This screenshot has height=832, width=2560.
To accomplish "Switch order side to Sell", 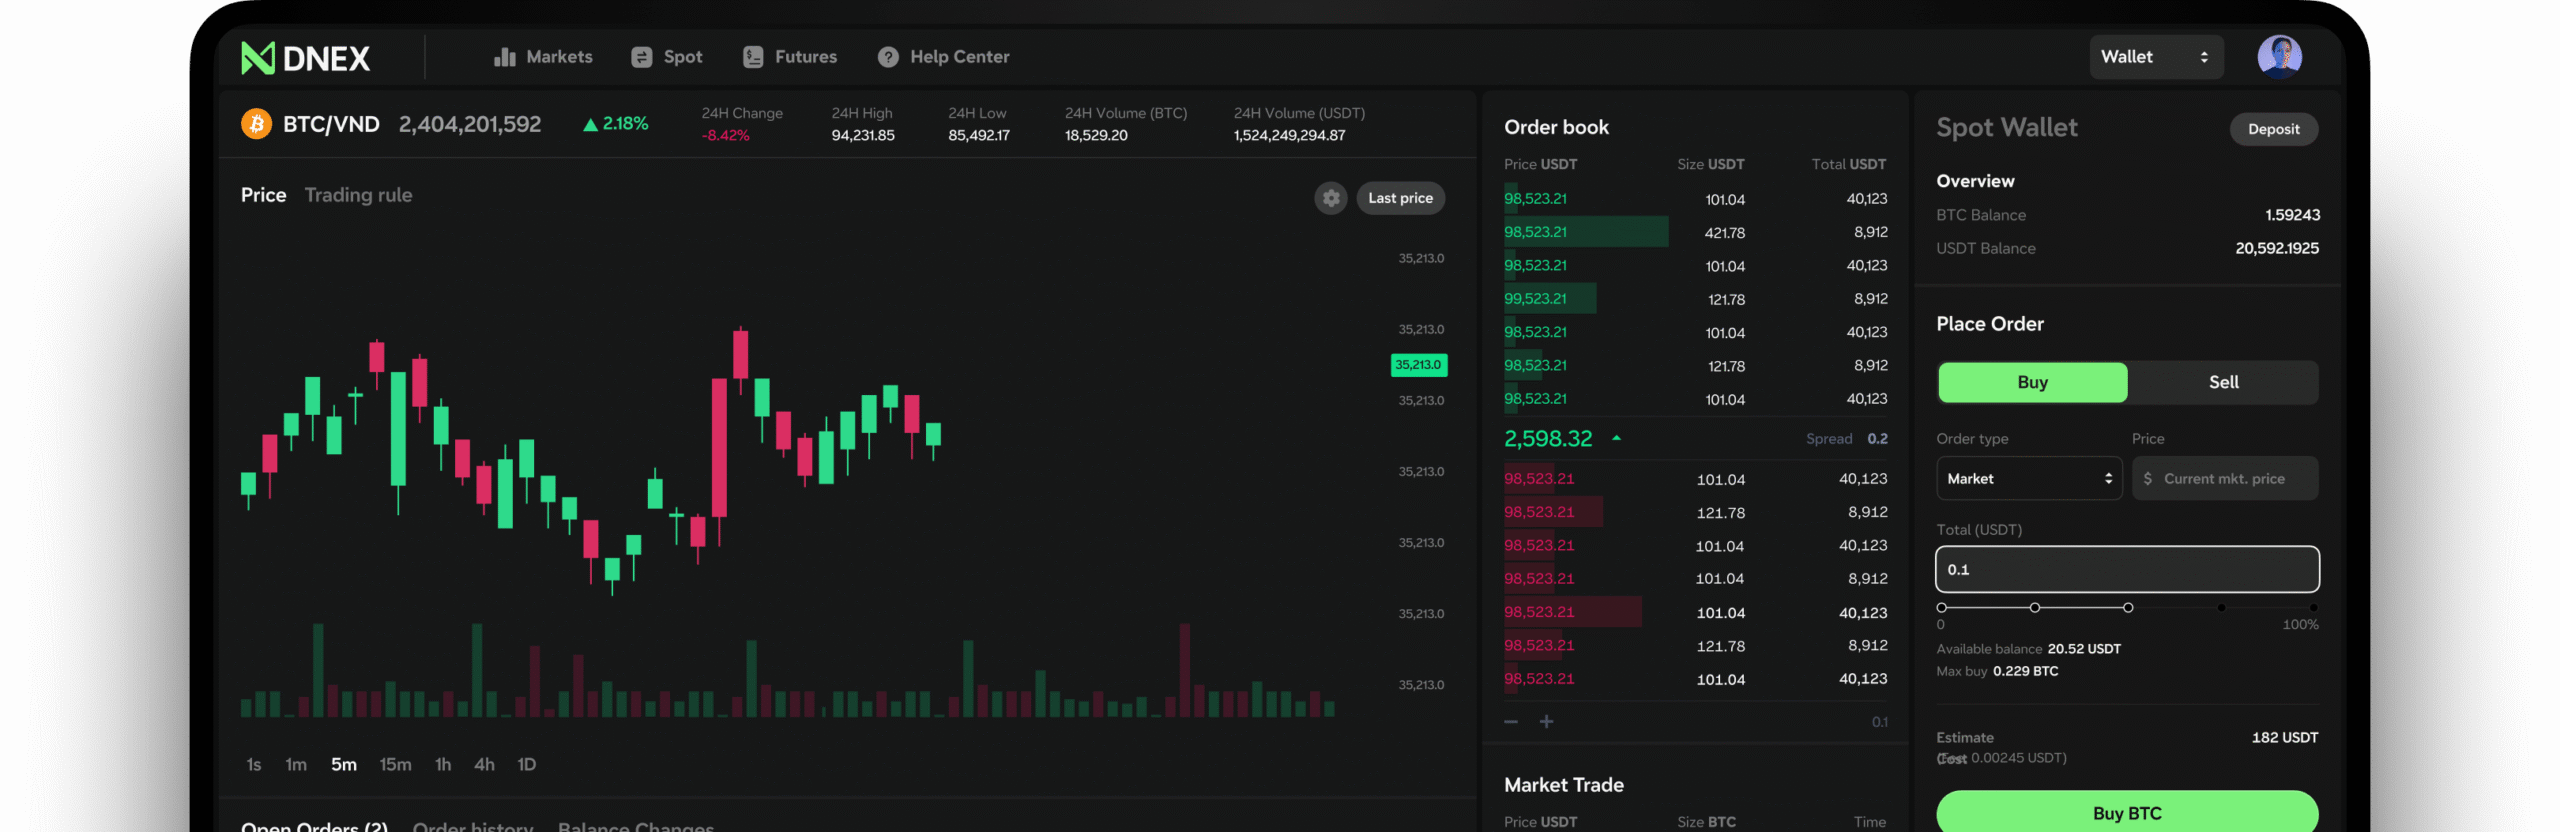I will 2223,382.
